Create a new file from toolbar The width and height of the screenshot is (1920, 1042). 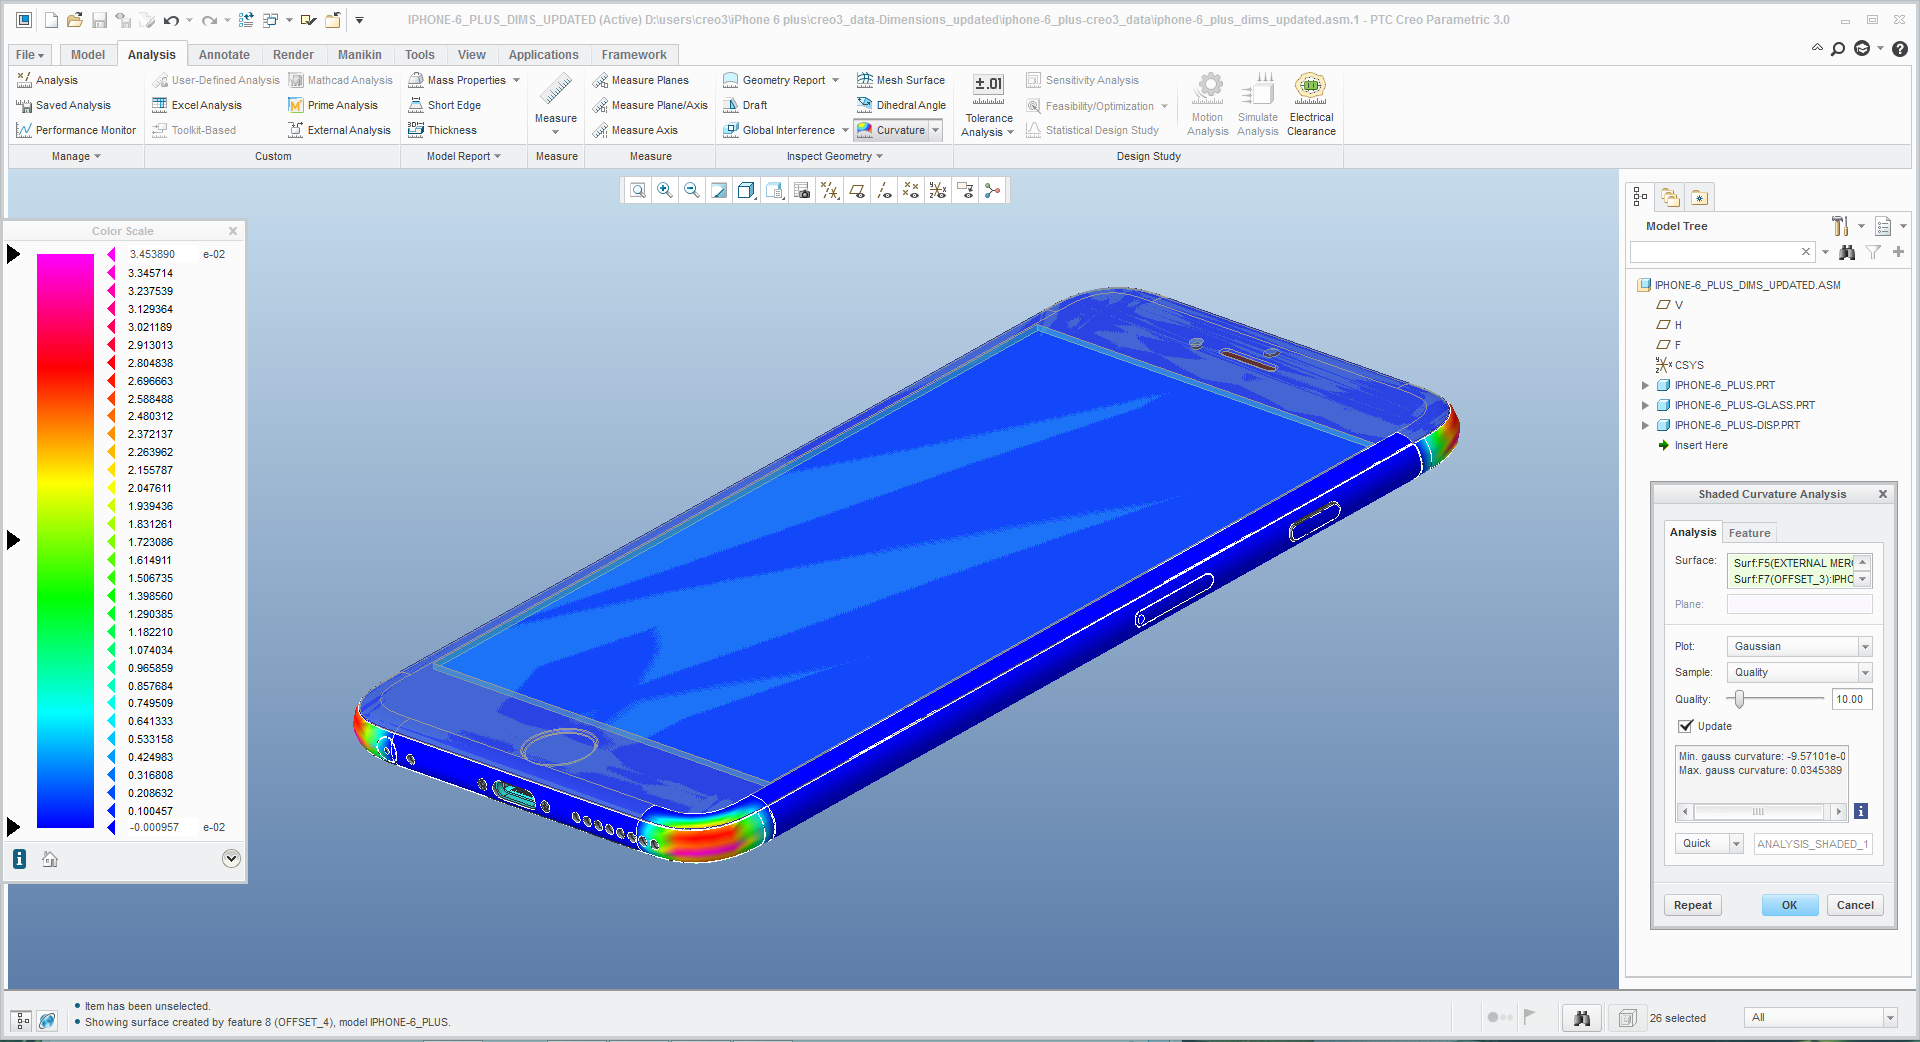coord(51,20)
